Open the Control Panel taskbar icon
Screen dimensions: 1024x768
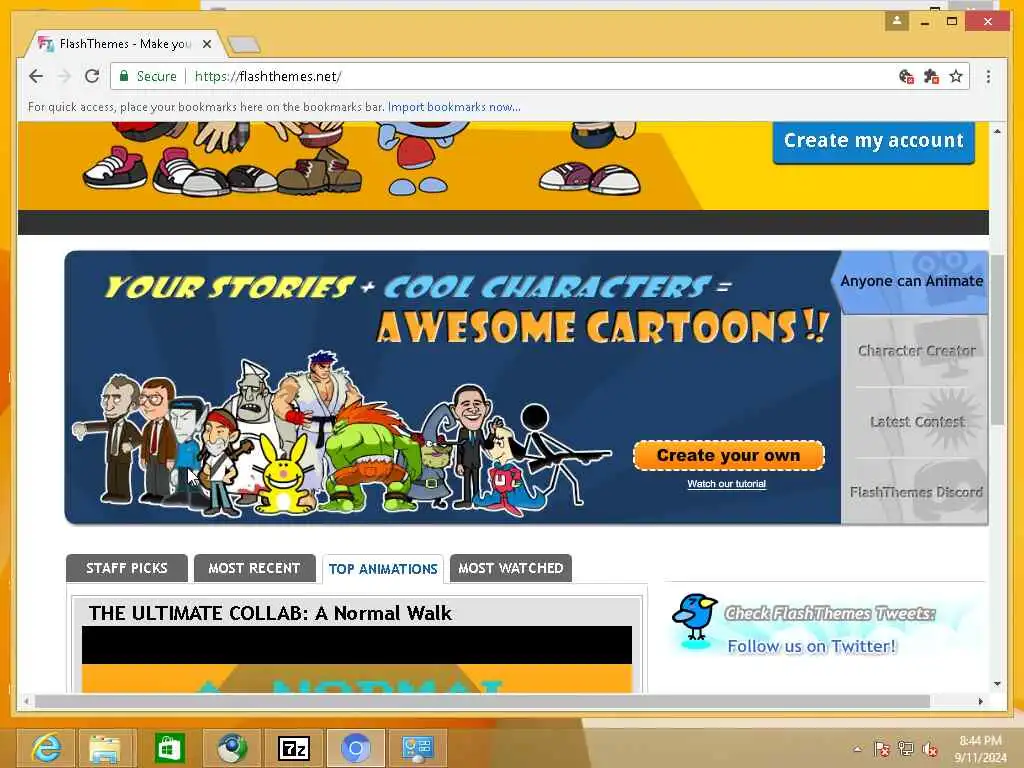(418, 748)
